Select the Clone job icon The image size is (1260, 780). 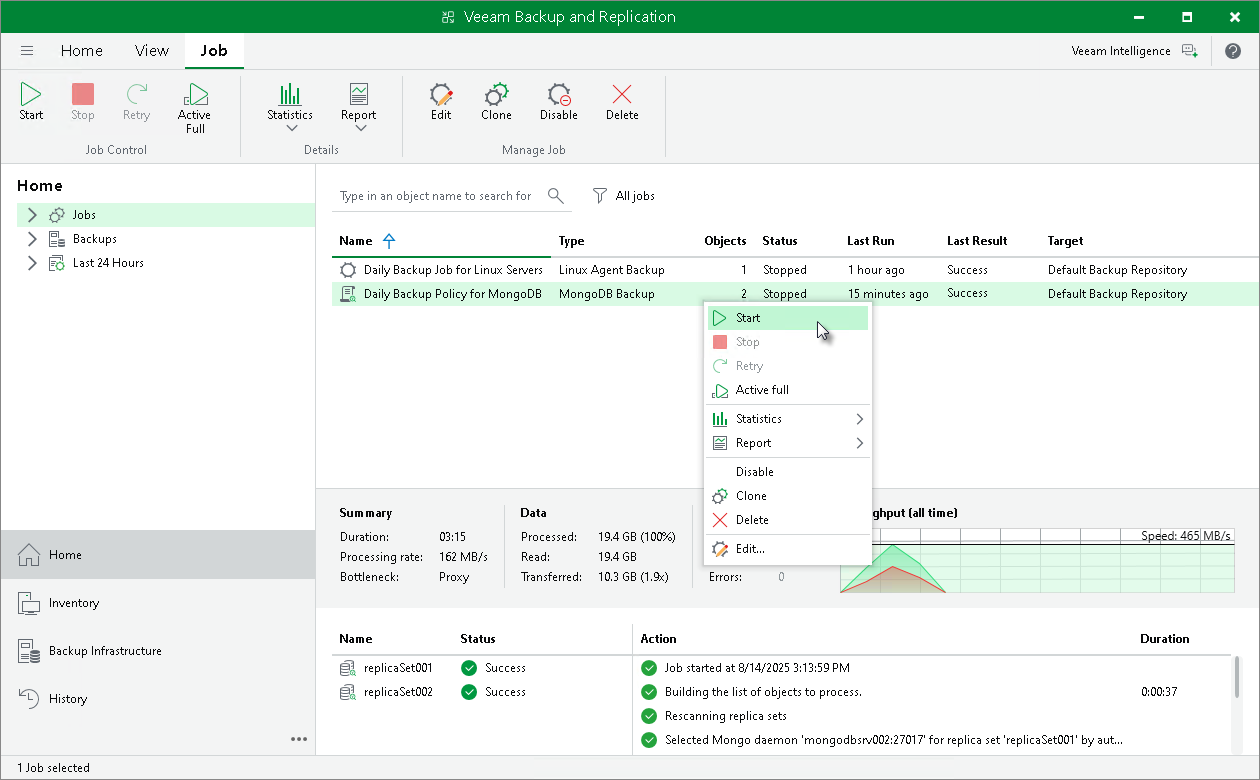(496, 100)
